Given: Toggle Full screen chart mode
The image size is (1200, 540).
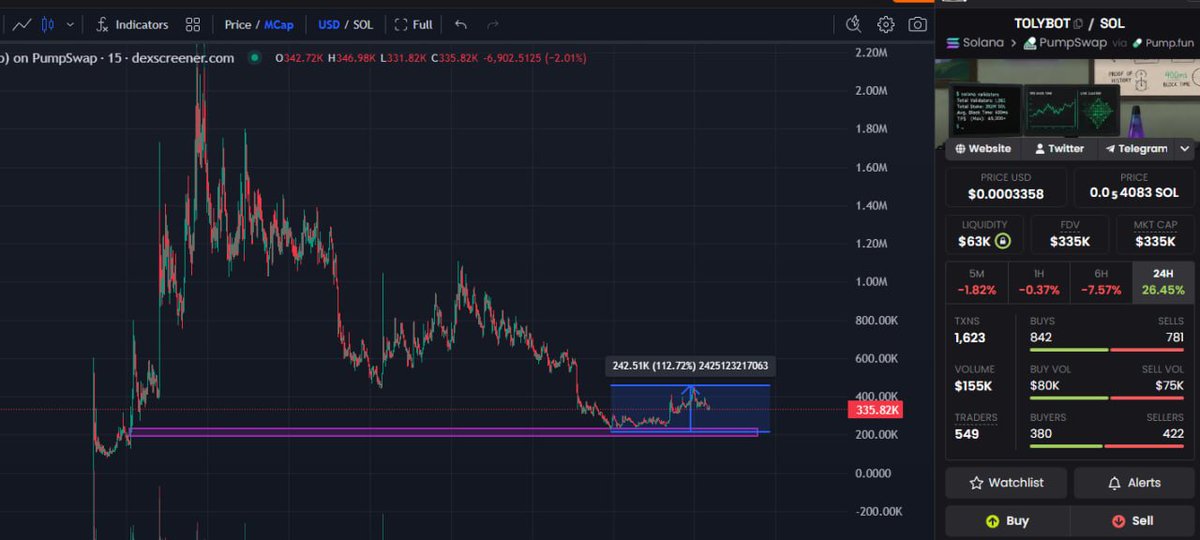Looking at the screenshot, I should pyautogui.click(x=414, y=24).
